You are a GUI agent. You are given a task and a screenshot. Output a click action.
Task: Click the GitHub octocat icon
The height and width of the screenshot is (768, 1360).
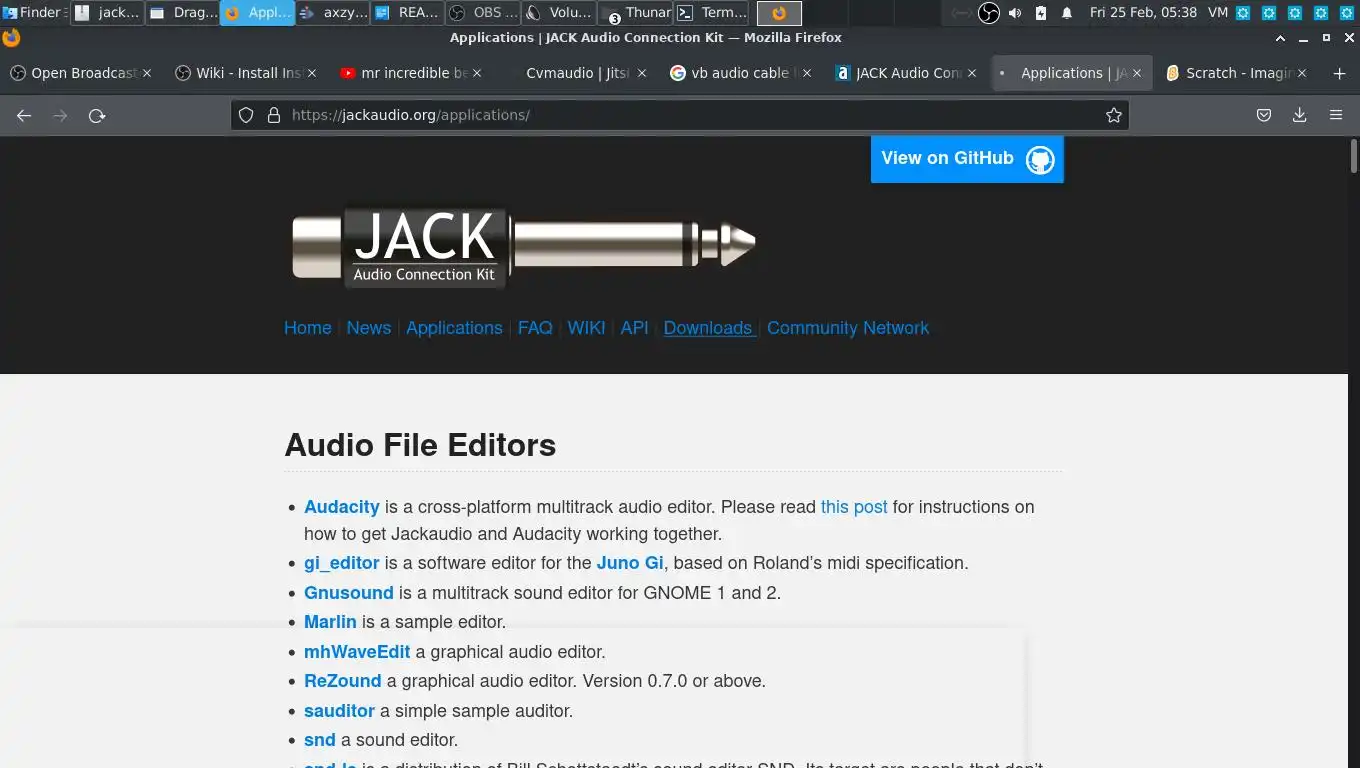coord(1040,160)
